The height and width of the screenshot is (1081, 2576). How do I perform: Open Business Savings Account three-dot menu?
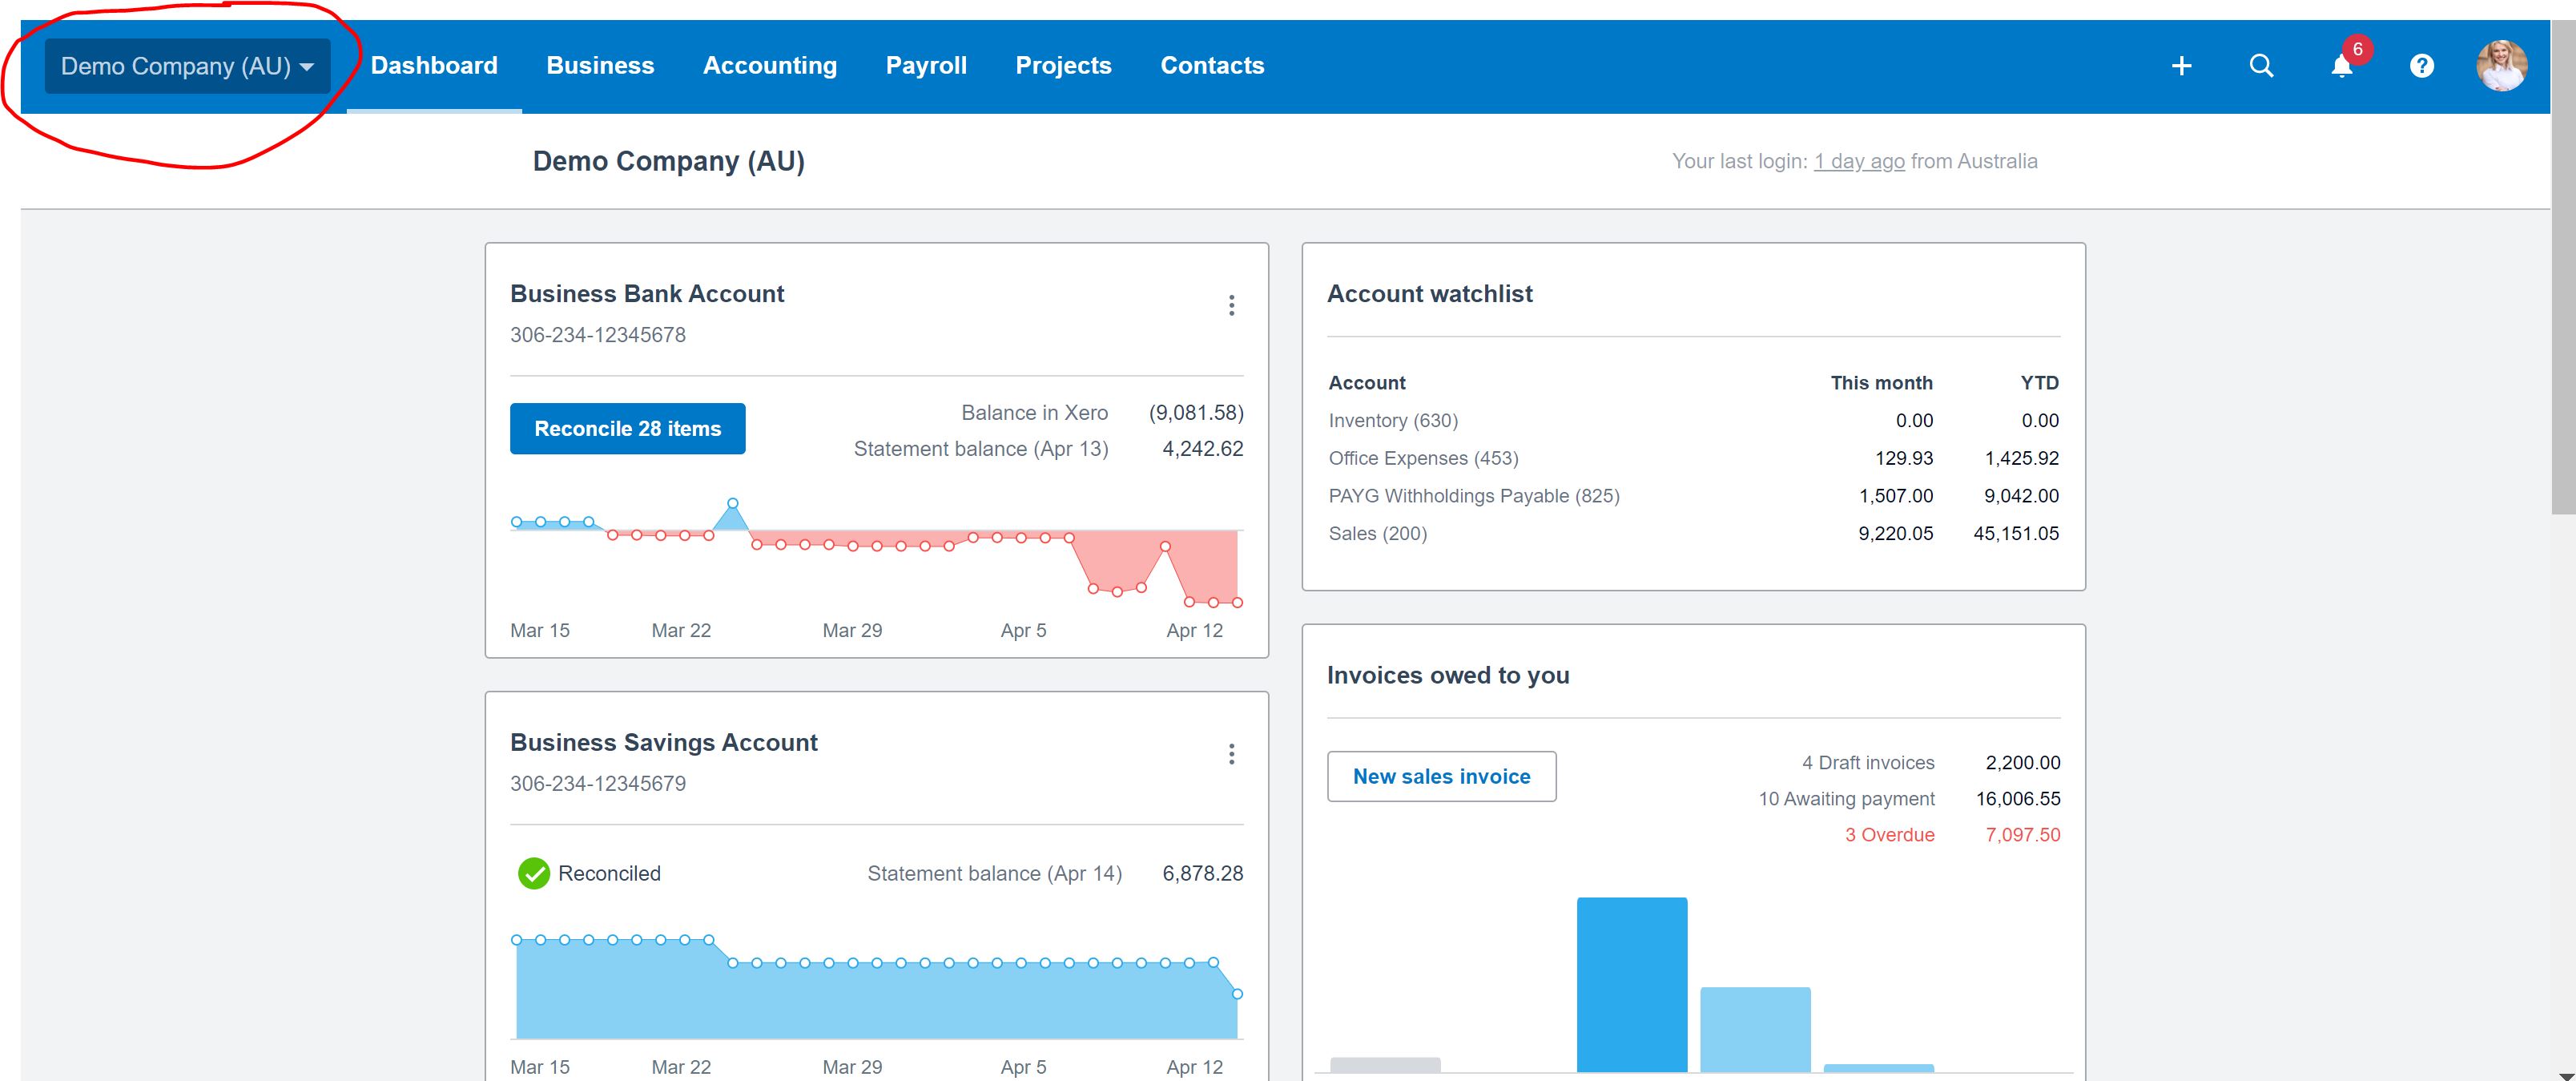[x=1231, y=754]
